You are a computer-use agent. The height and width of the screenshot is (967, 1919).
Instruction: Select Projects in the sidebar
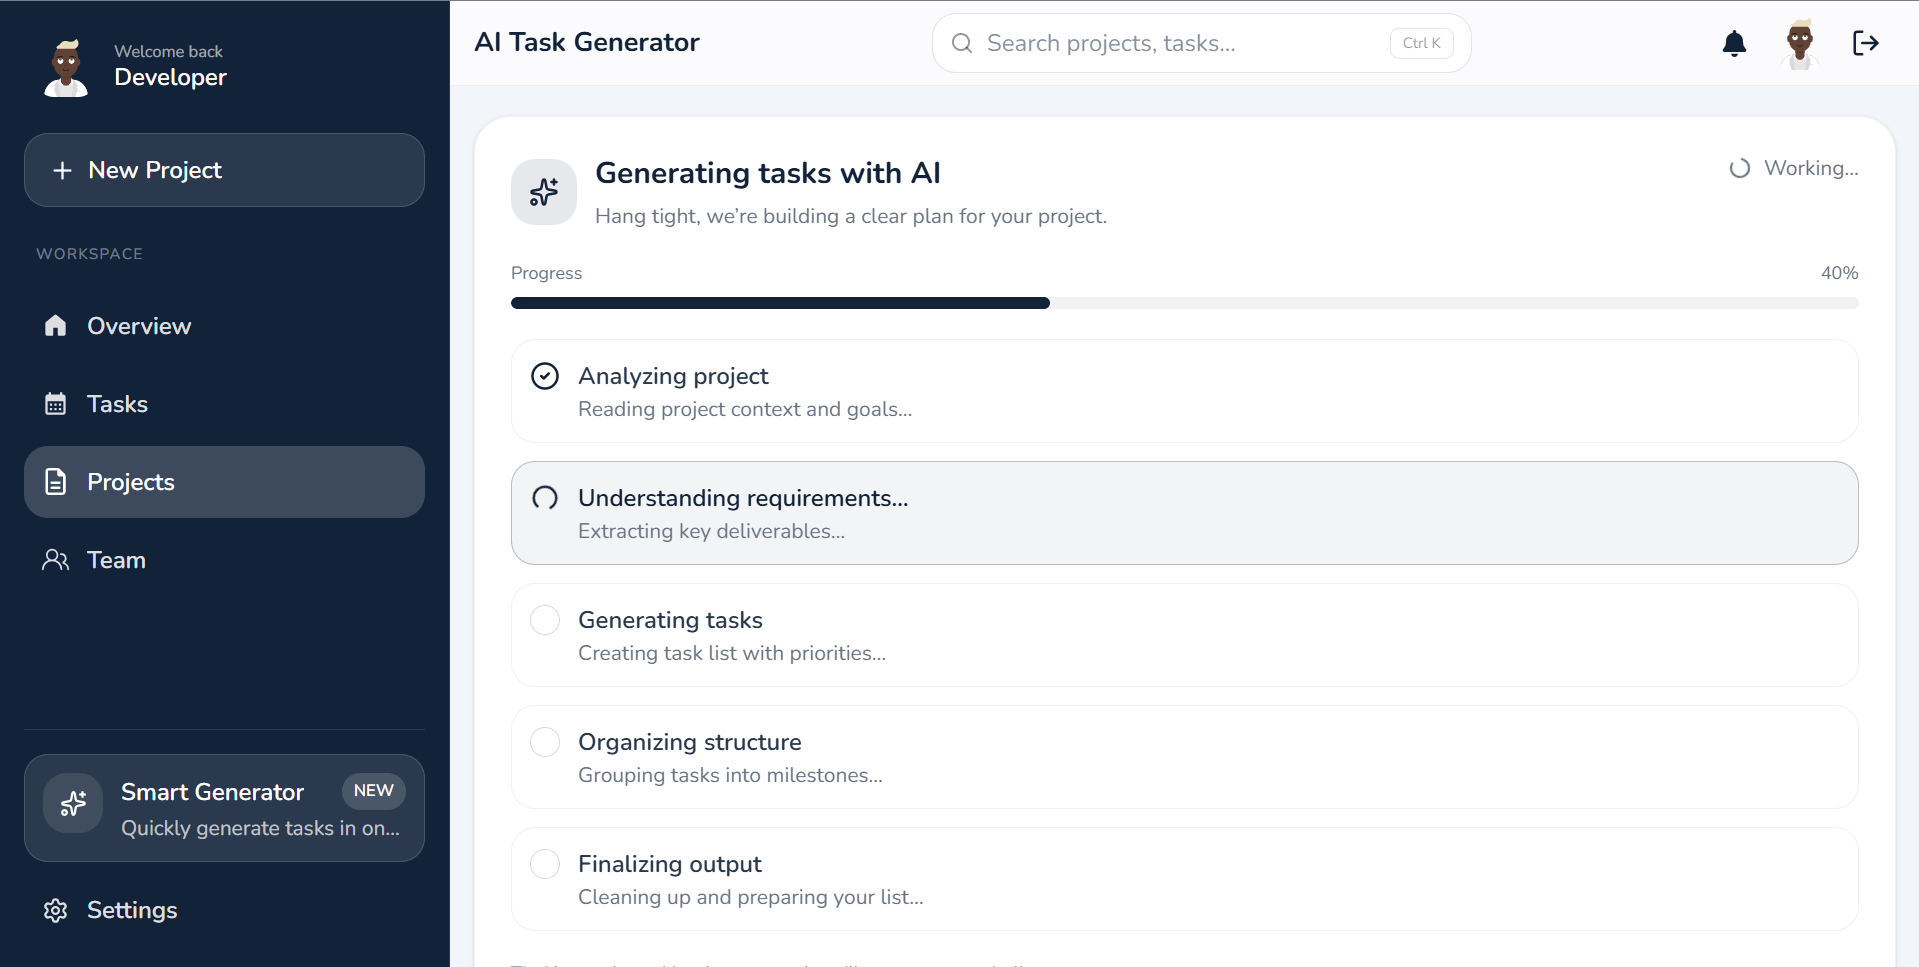click(x=224, y=482)
